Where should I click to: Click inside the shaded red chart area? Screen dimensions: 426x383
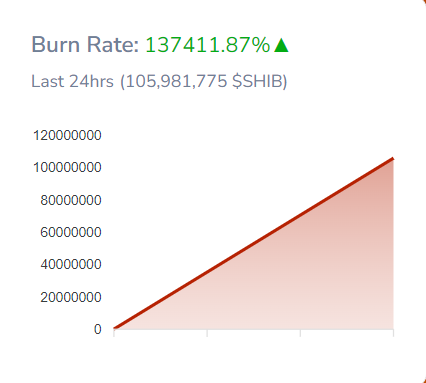click(317, 283)
